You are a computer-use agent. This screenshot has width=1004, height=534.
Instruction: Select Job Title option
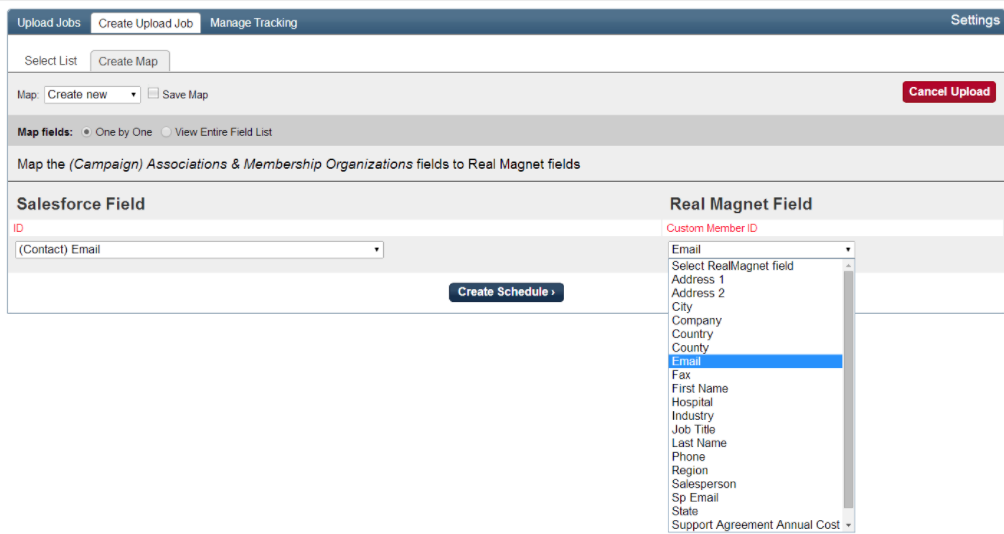tap(756, 430)
